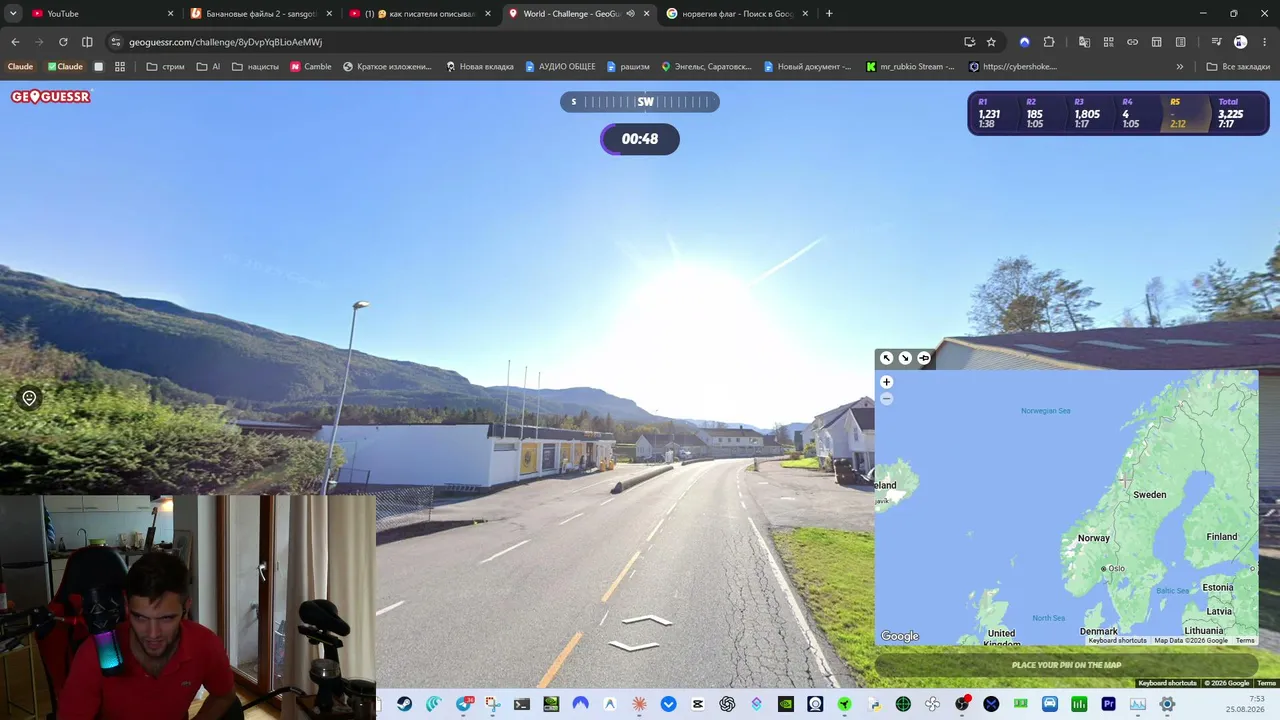1280x720 pixels.
Task: Switch to the 'как писатели описывали' YouTube tab
Action: (x=420, y=14)
